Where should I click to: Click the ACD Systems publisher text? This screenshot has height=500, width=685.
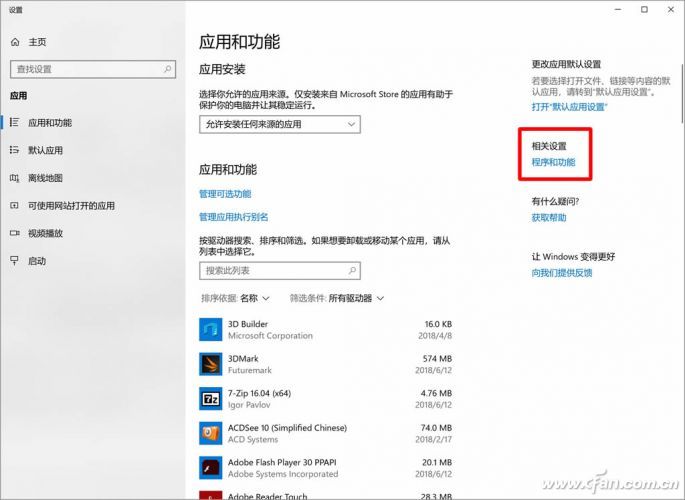[253, 439]
